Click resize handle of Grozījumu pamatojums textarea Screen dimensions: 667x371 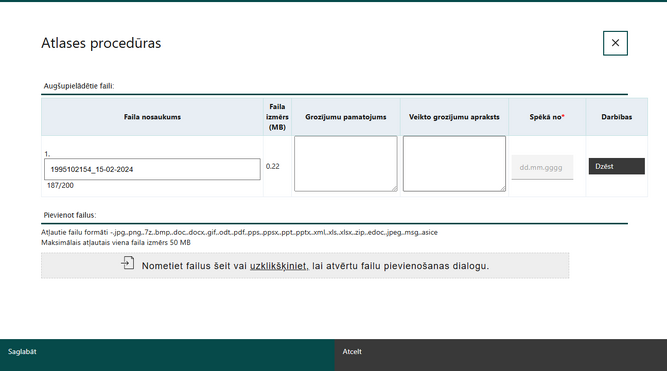click(x=394, y=188)
